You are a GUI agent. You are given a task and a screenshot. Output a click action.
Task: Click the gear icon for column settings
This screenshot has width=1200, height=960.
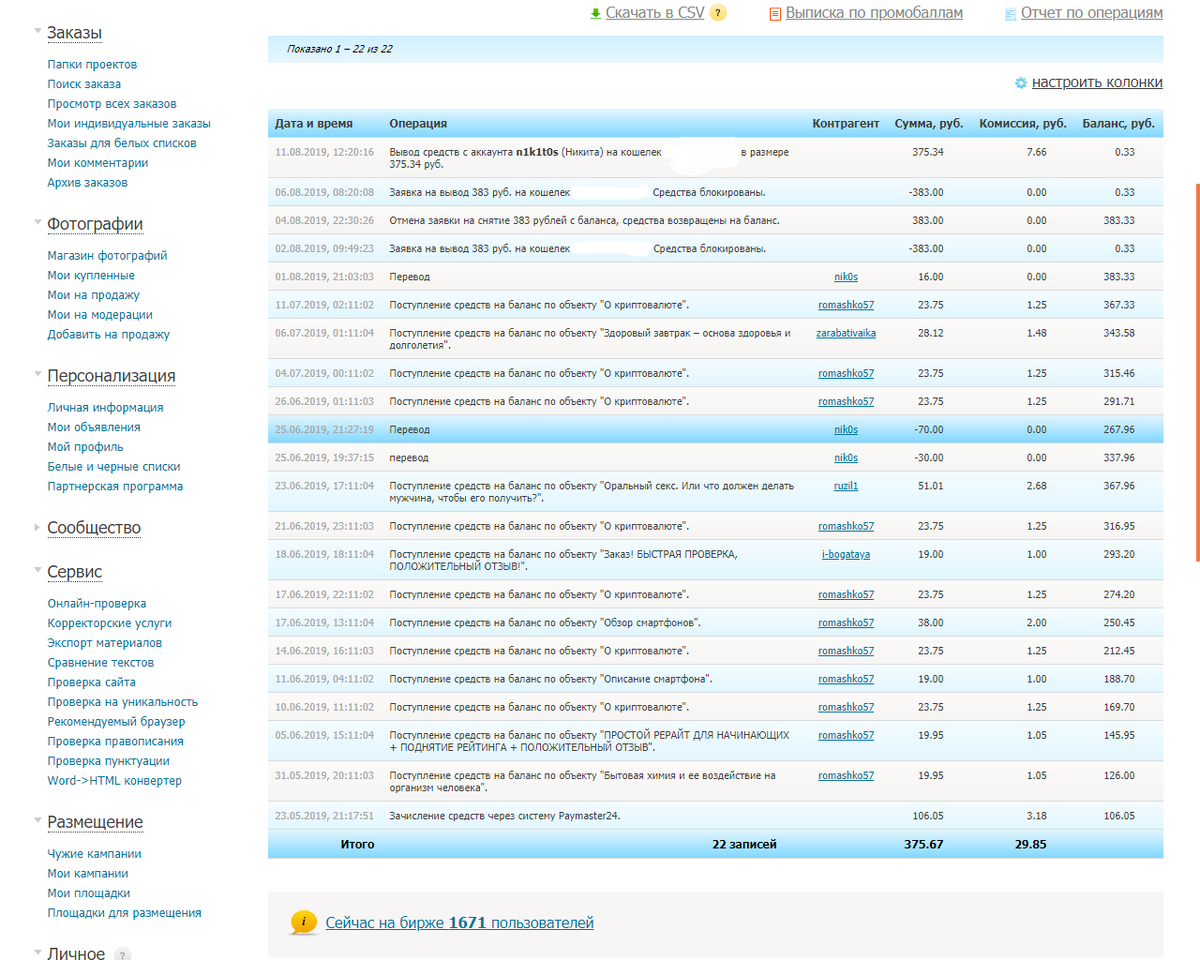click(x=1021, y=83)
